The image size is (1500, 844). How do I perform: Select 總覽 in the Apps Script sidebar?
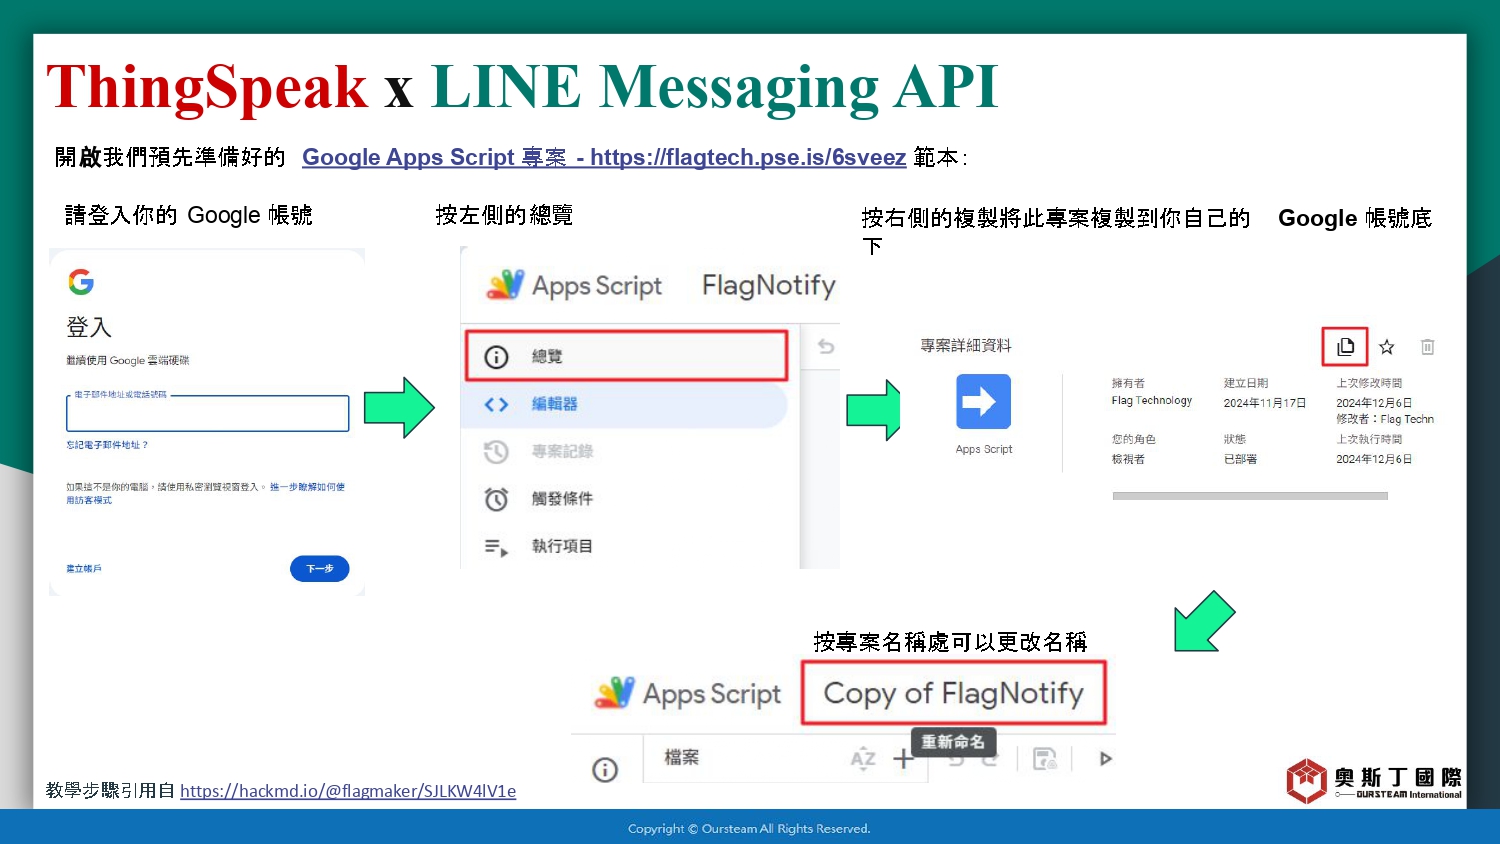[x=626, y=356]
